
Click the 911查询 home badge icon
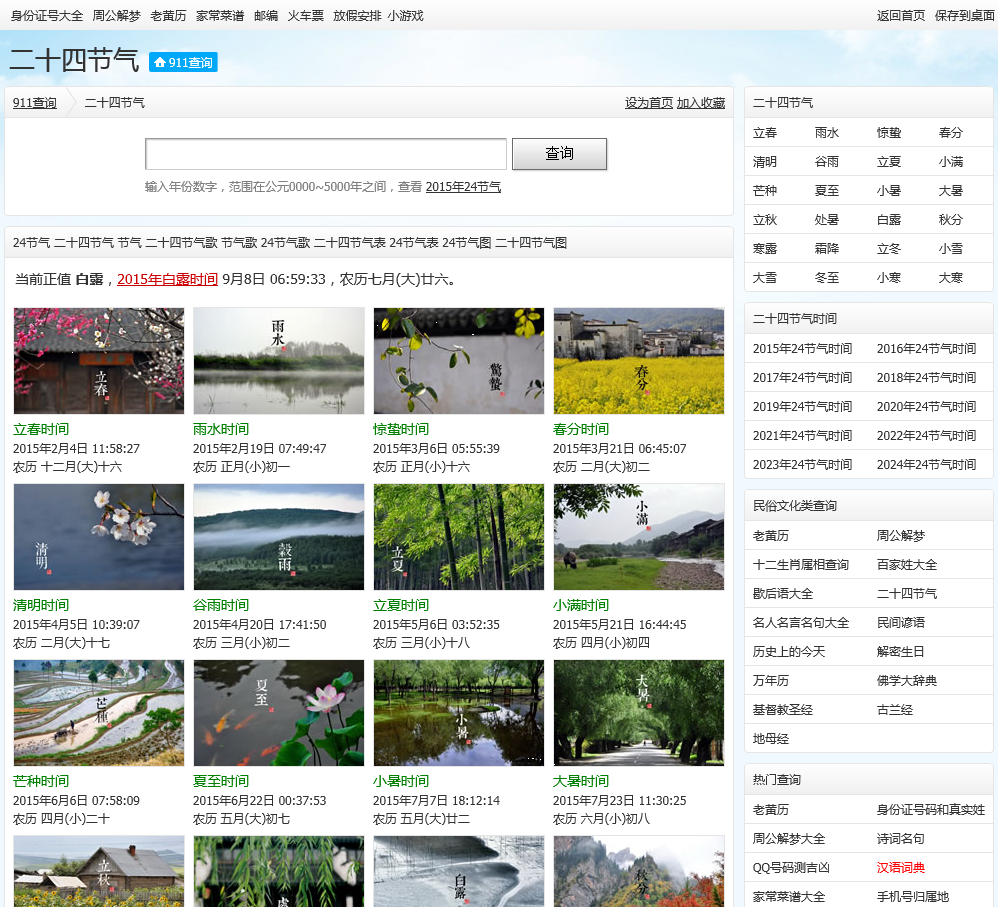[x=183, y=62]
